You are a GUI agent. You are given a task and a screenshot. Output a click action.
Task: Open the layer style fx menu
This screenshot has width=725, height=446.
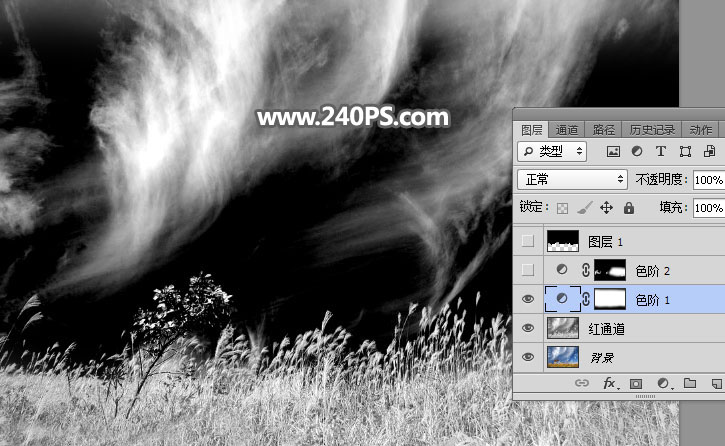click(608, 383)
